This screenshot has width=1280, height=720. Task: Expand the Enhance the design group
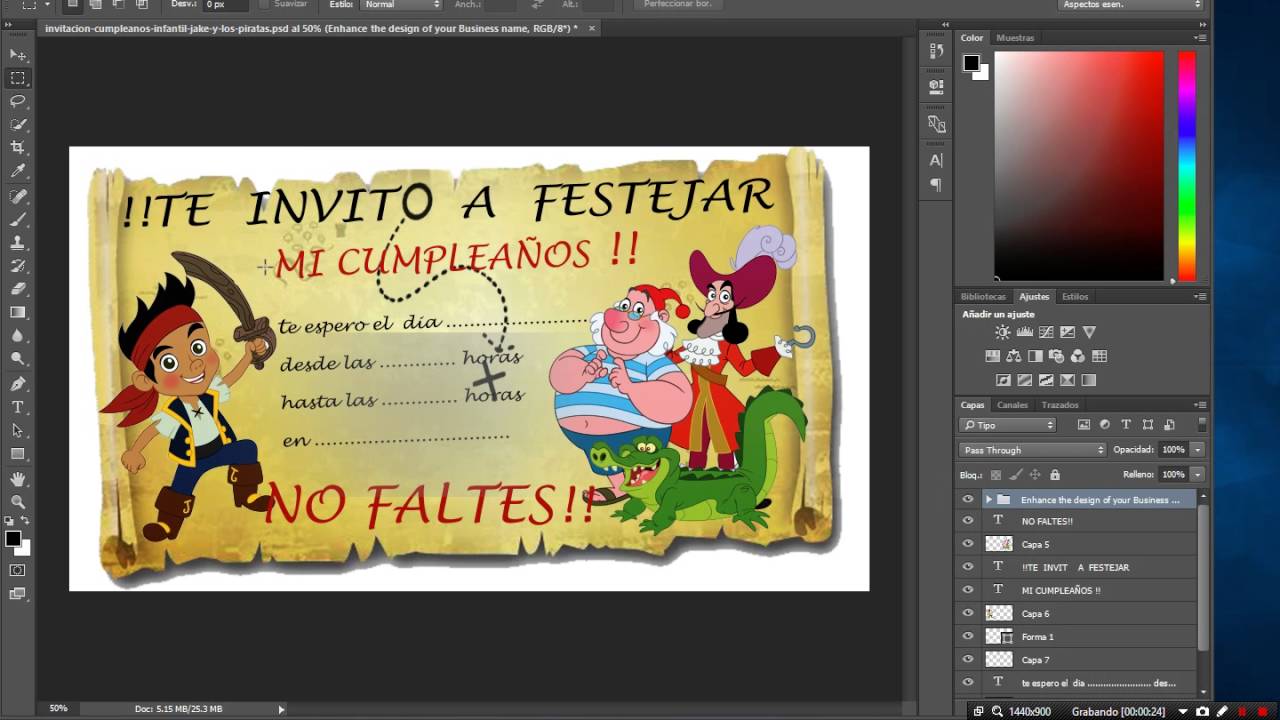[x=989, y=499]
